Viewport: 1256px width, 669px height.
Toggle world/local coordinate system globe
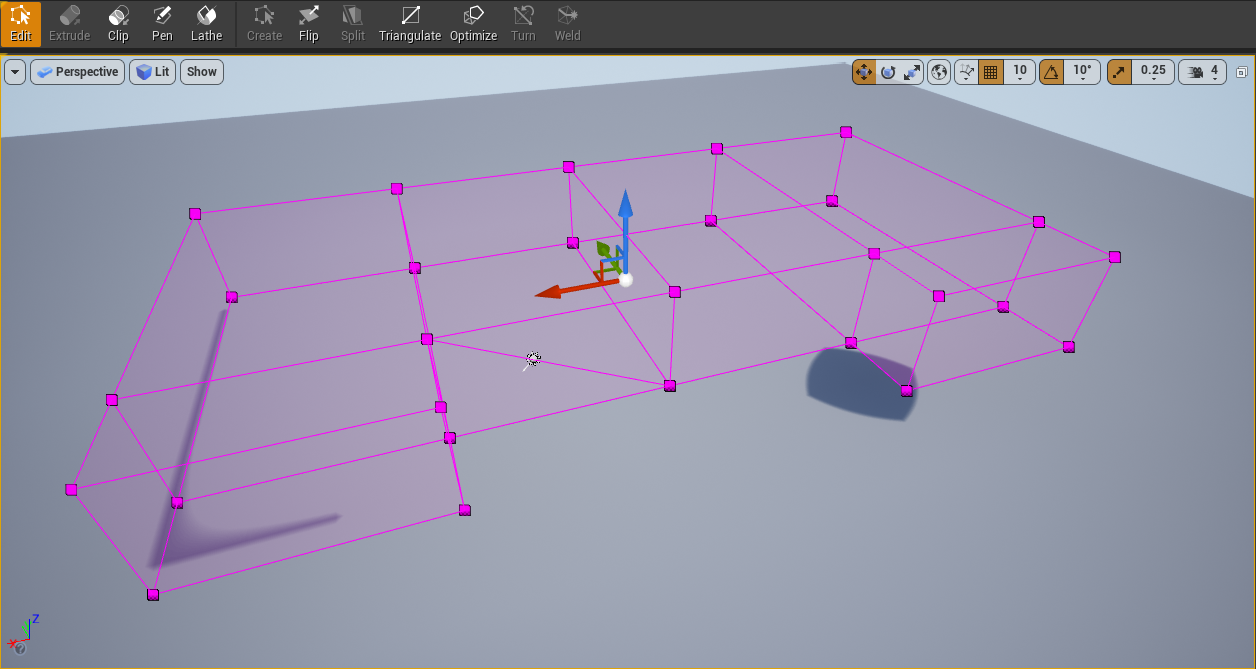click(x=939, y=72)
